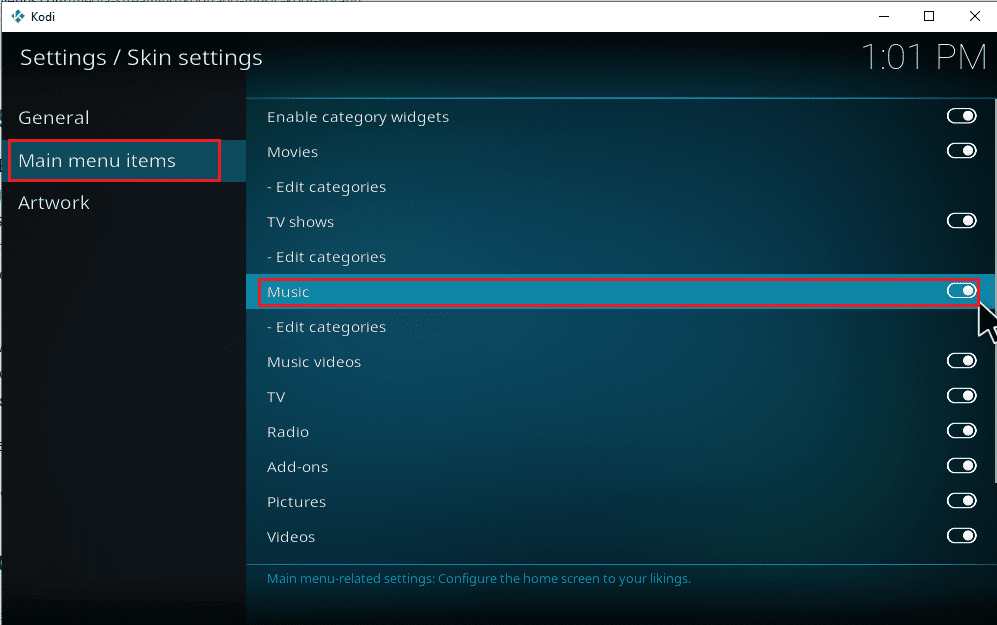Minimize the Kodi window

tap(884, 17)
